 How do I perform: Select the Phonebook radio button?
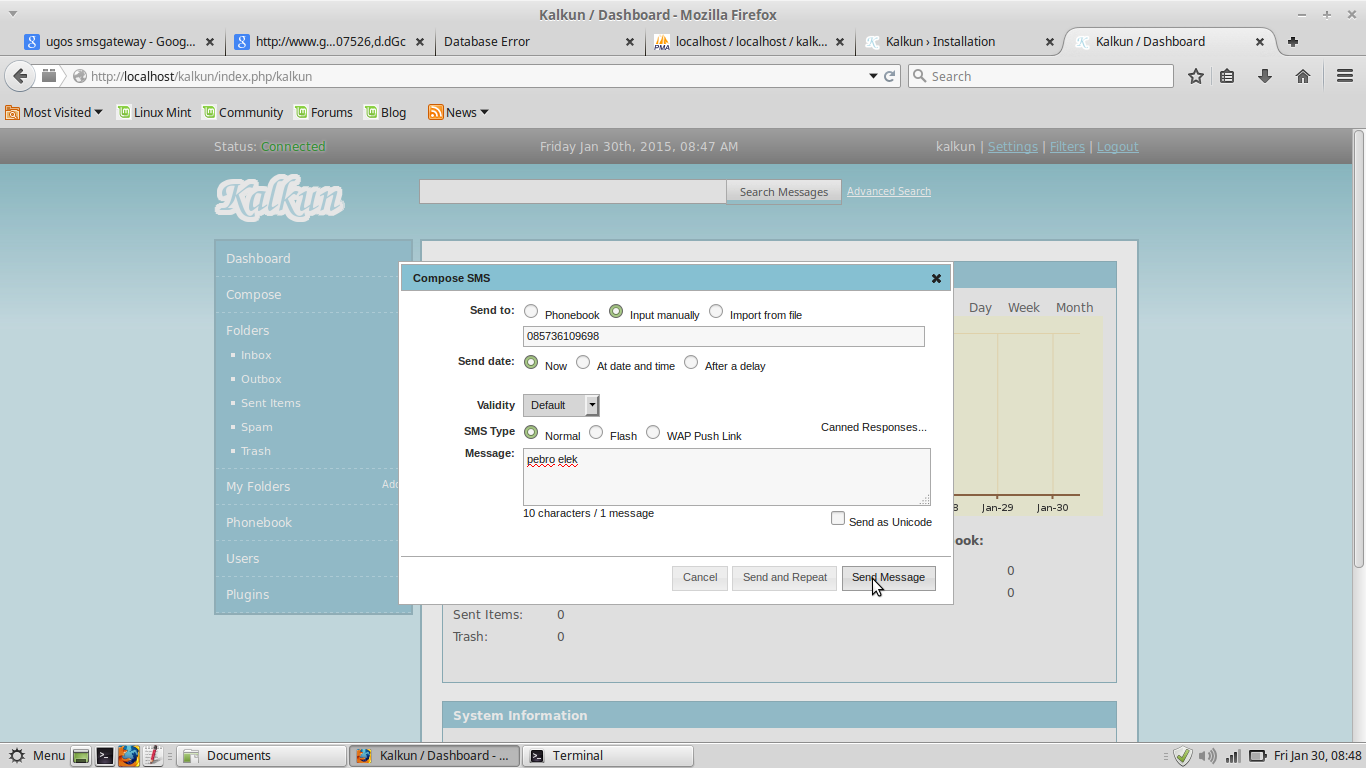(x=531, y=312)
